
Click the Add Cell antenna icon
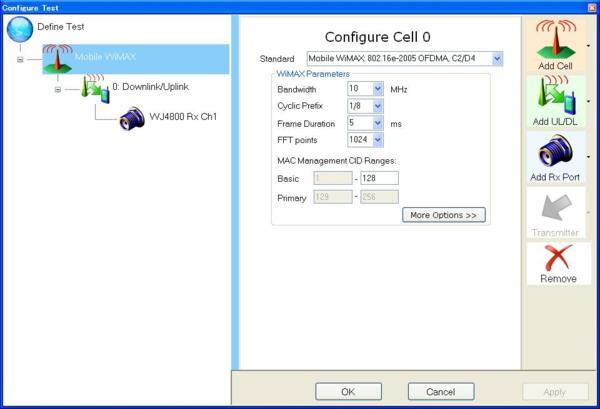556,40
